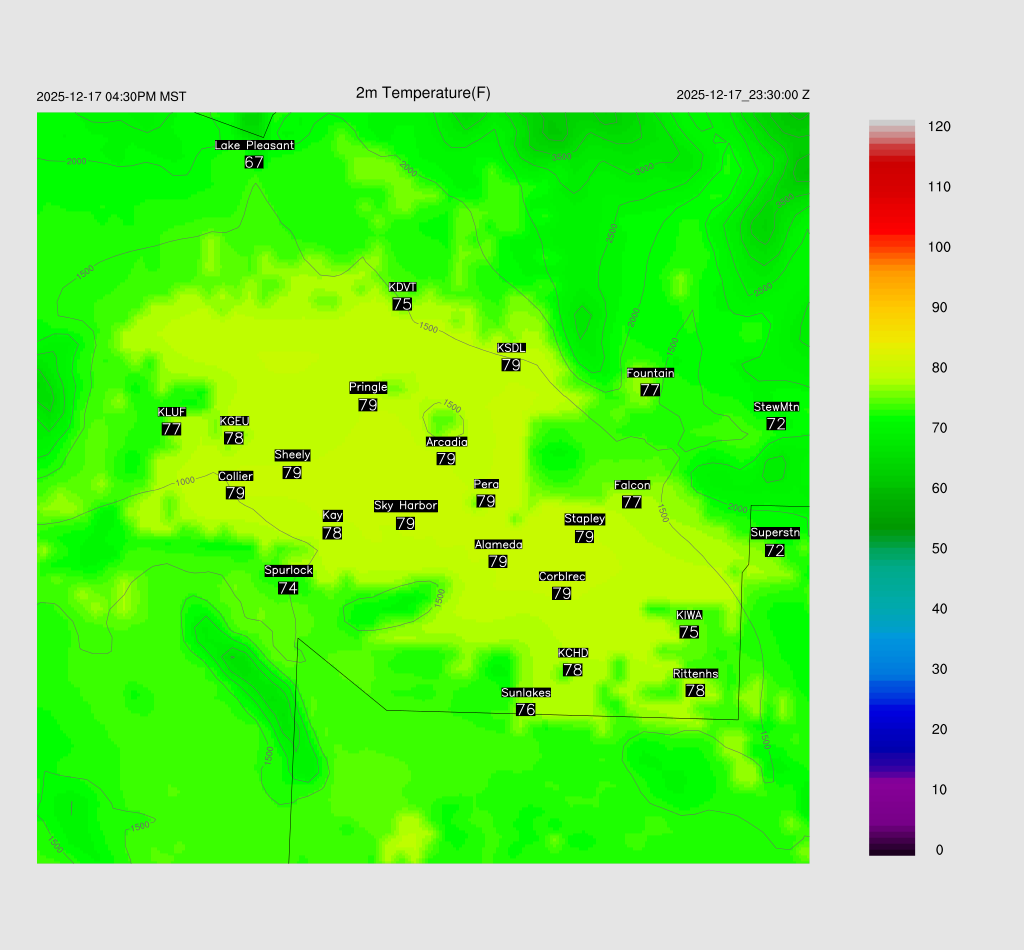Screen dimensions: 1024x950
Task: Click the Lake Pleasant station label
Action: point(255,145)
